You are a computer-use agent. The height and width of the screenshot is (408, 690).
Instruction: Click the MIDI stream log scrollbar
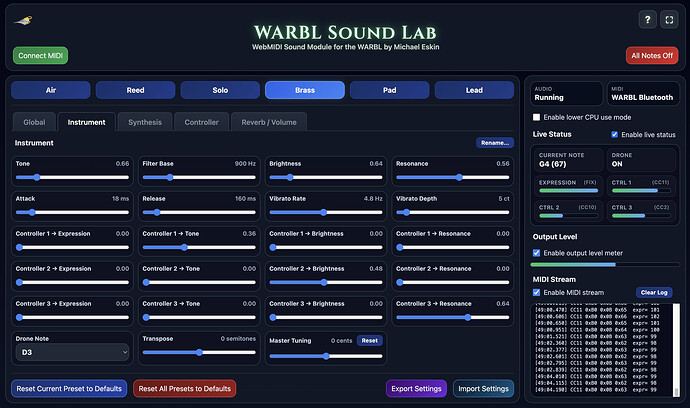click(x=676, y=350)
